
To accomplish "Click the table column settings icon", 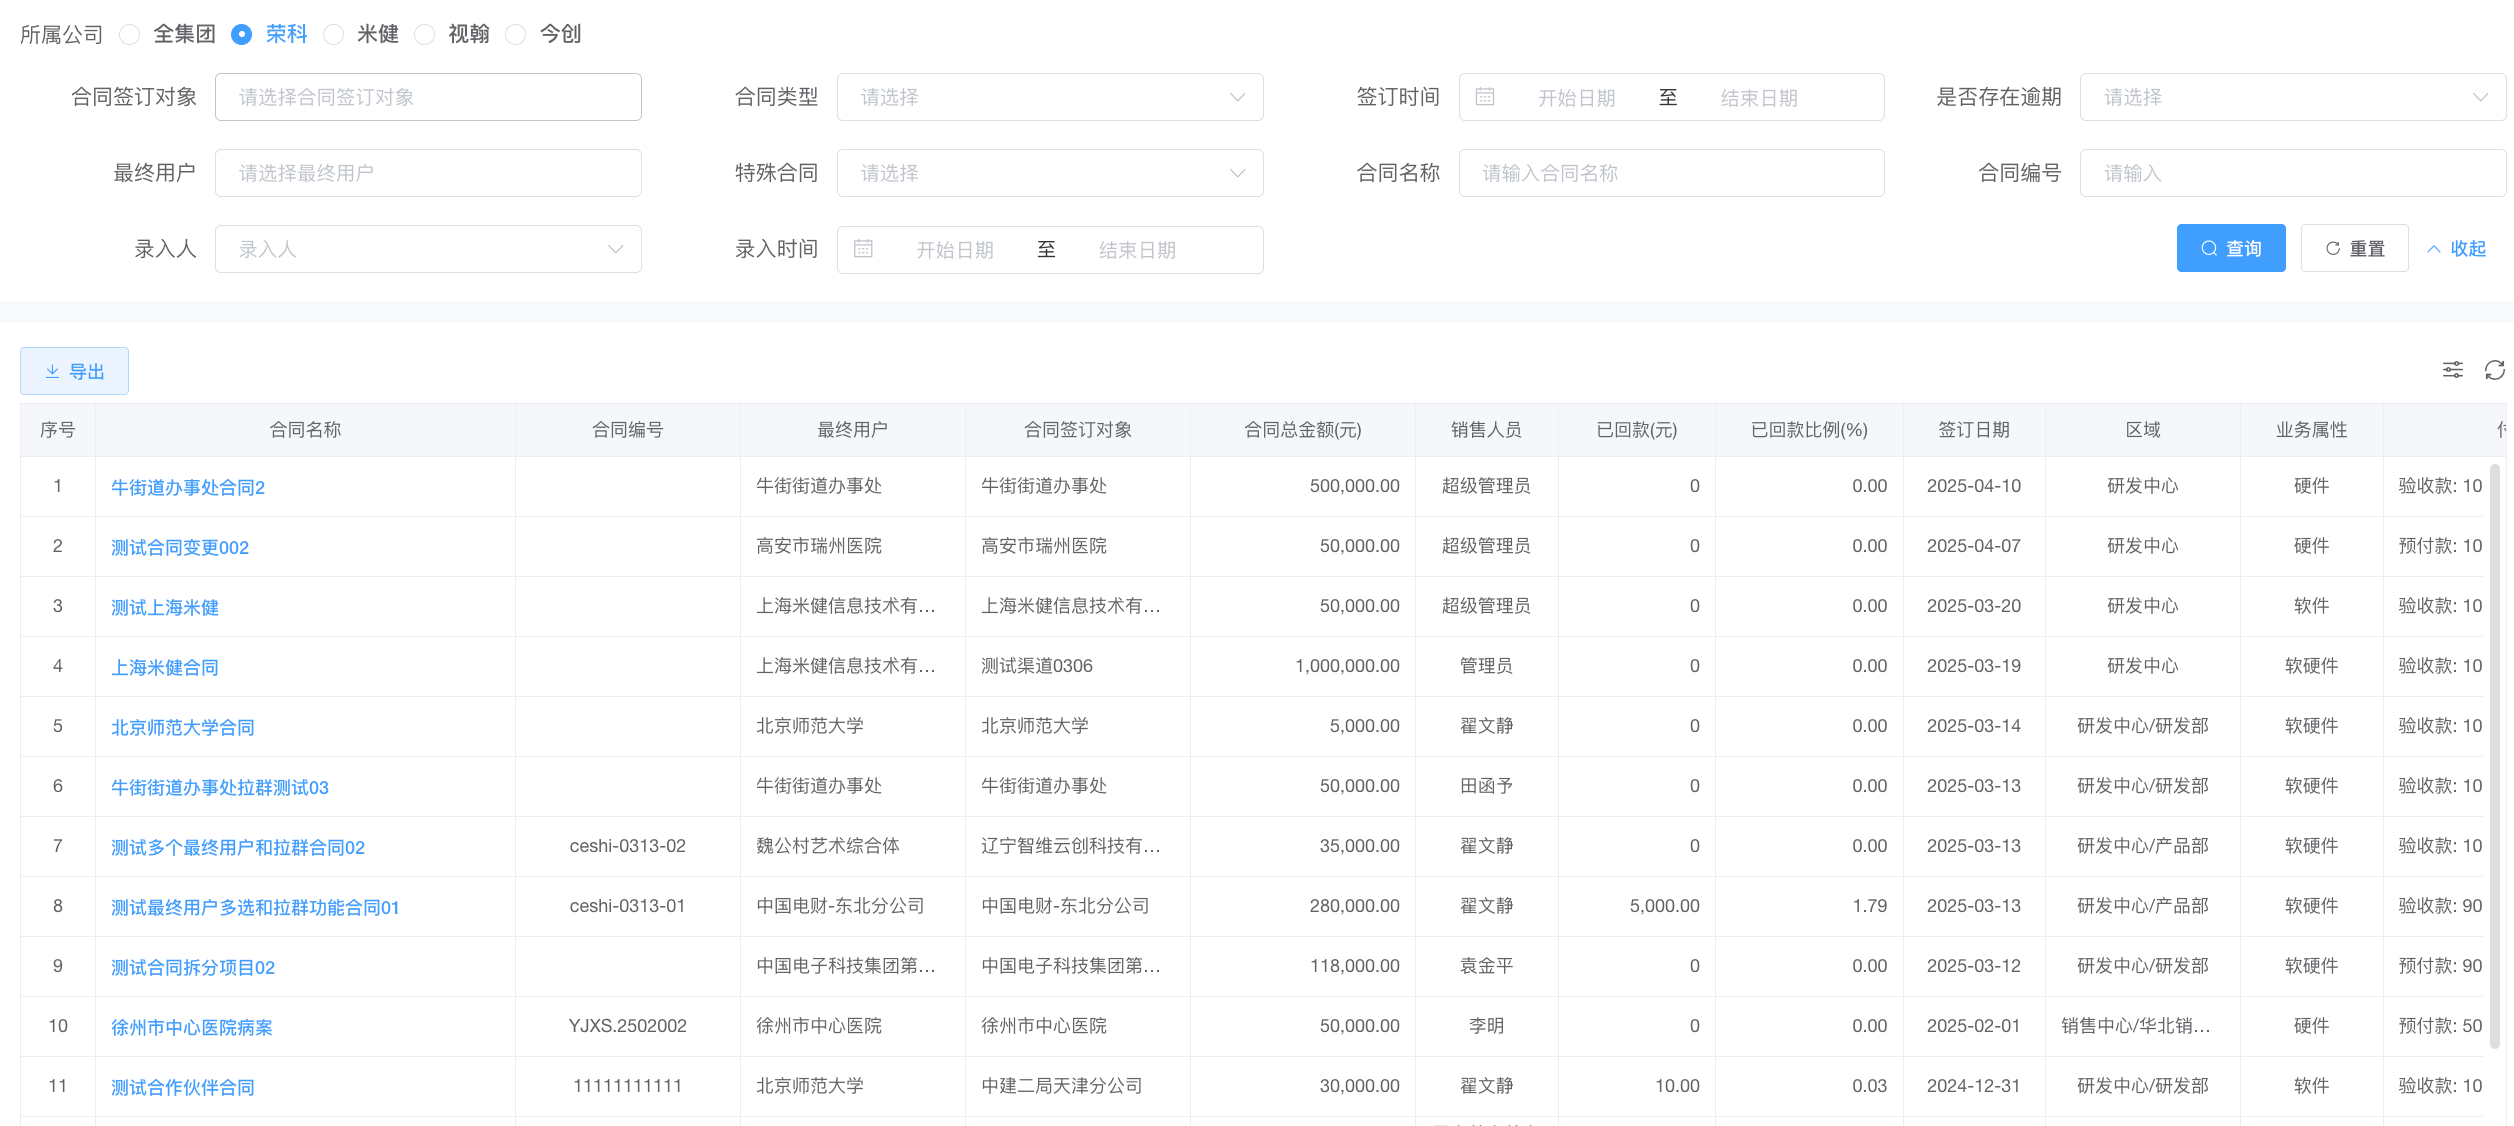I will coord(2452,370).
